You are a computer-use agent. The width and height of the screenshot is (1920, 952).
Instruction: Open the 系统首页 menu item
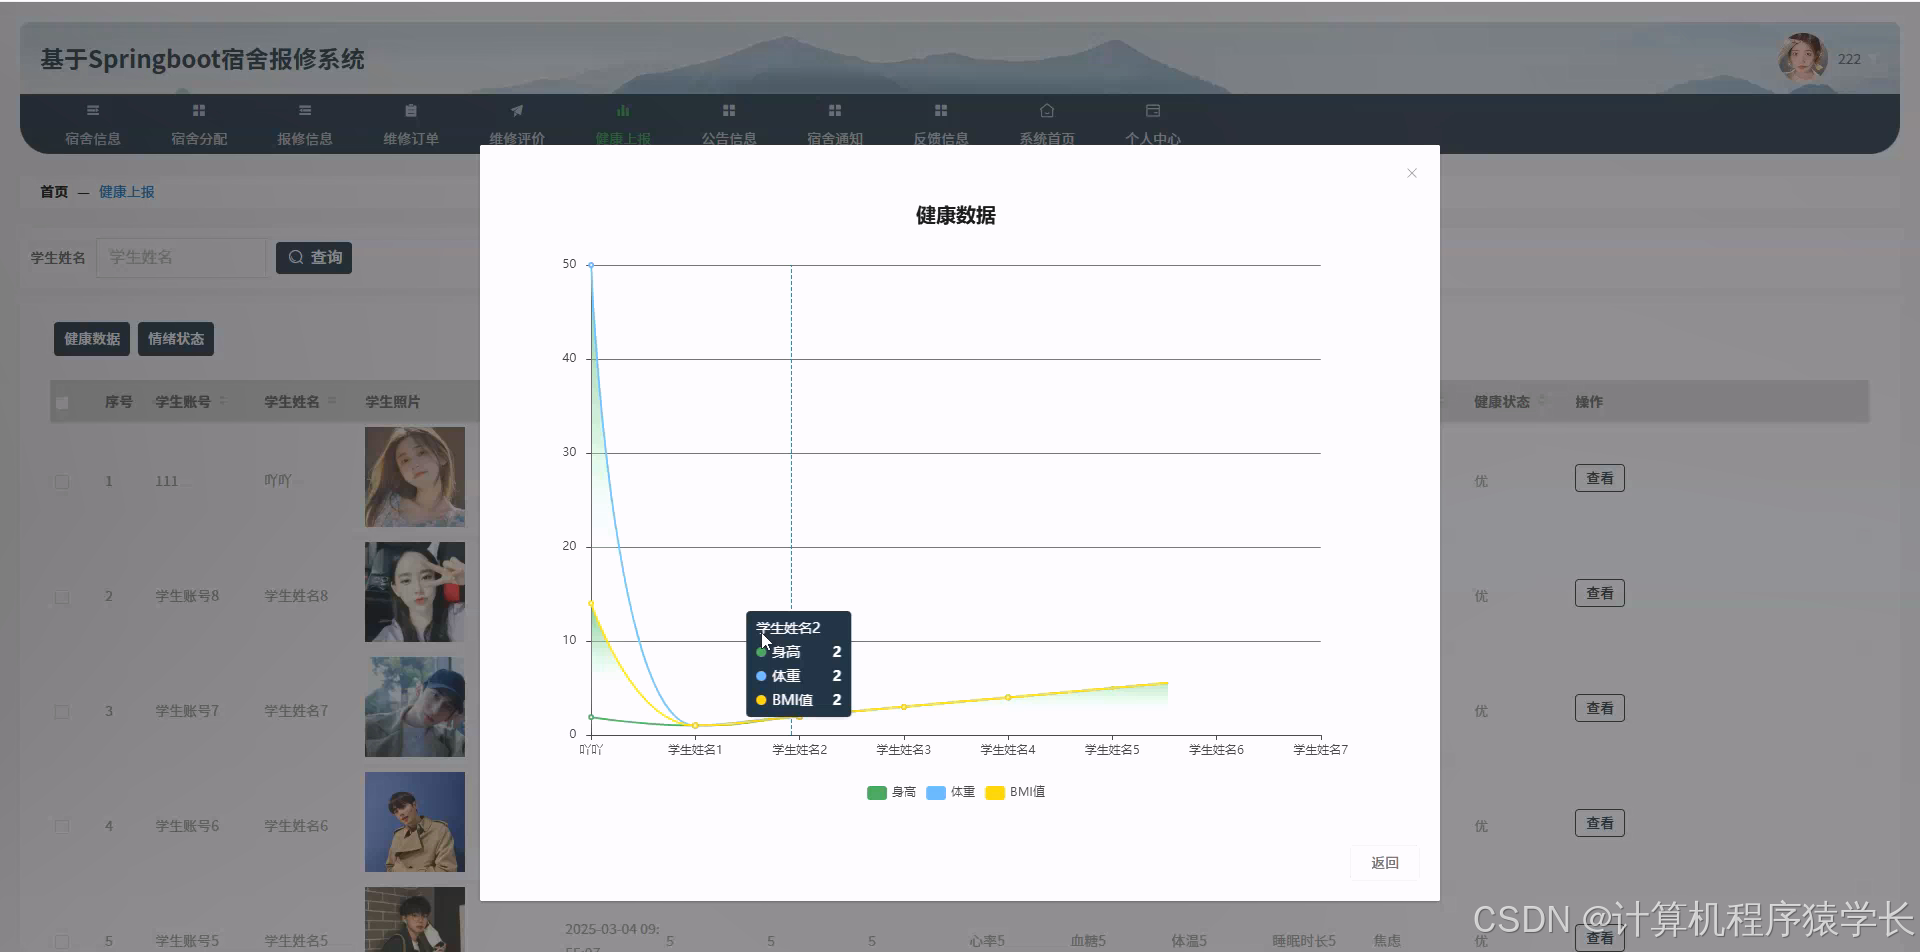click(x=1046, y=123)
